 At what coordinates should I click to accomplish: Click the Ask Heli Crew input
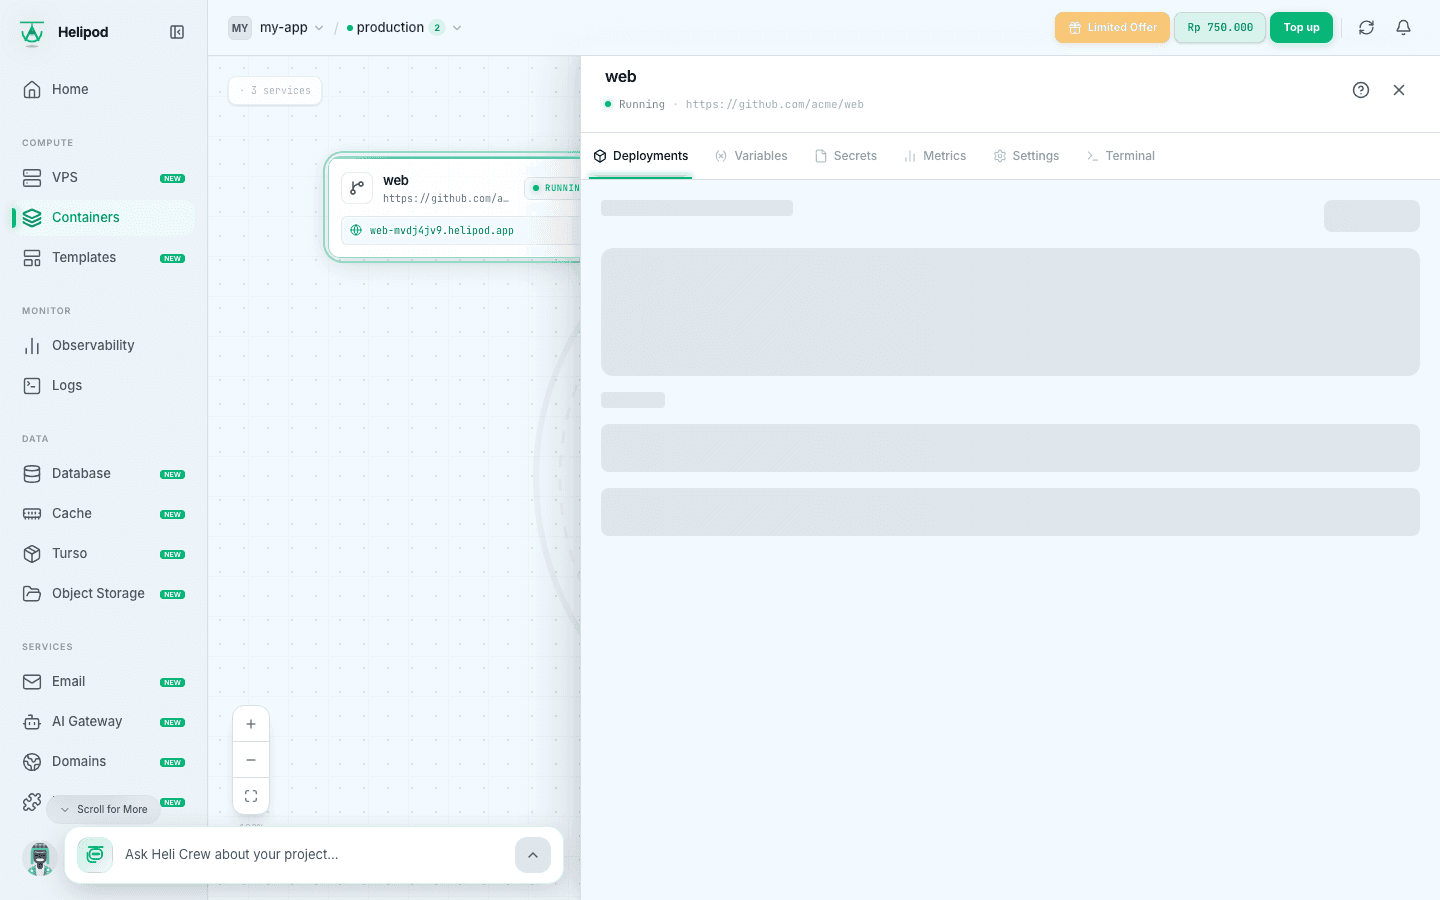314,855
